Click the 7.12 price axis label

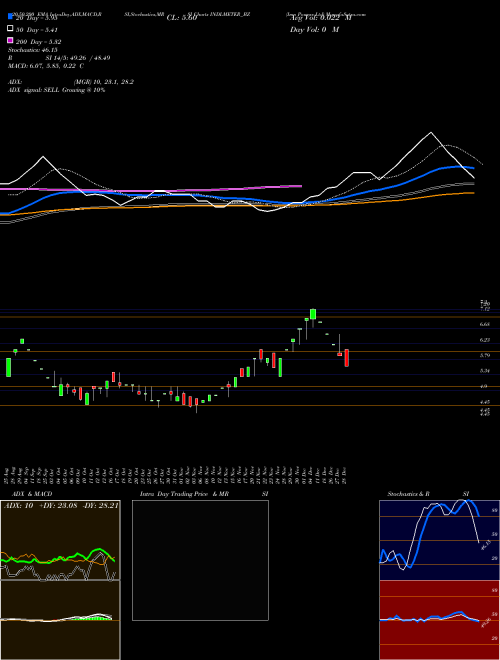(485, 309)
